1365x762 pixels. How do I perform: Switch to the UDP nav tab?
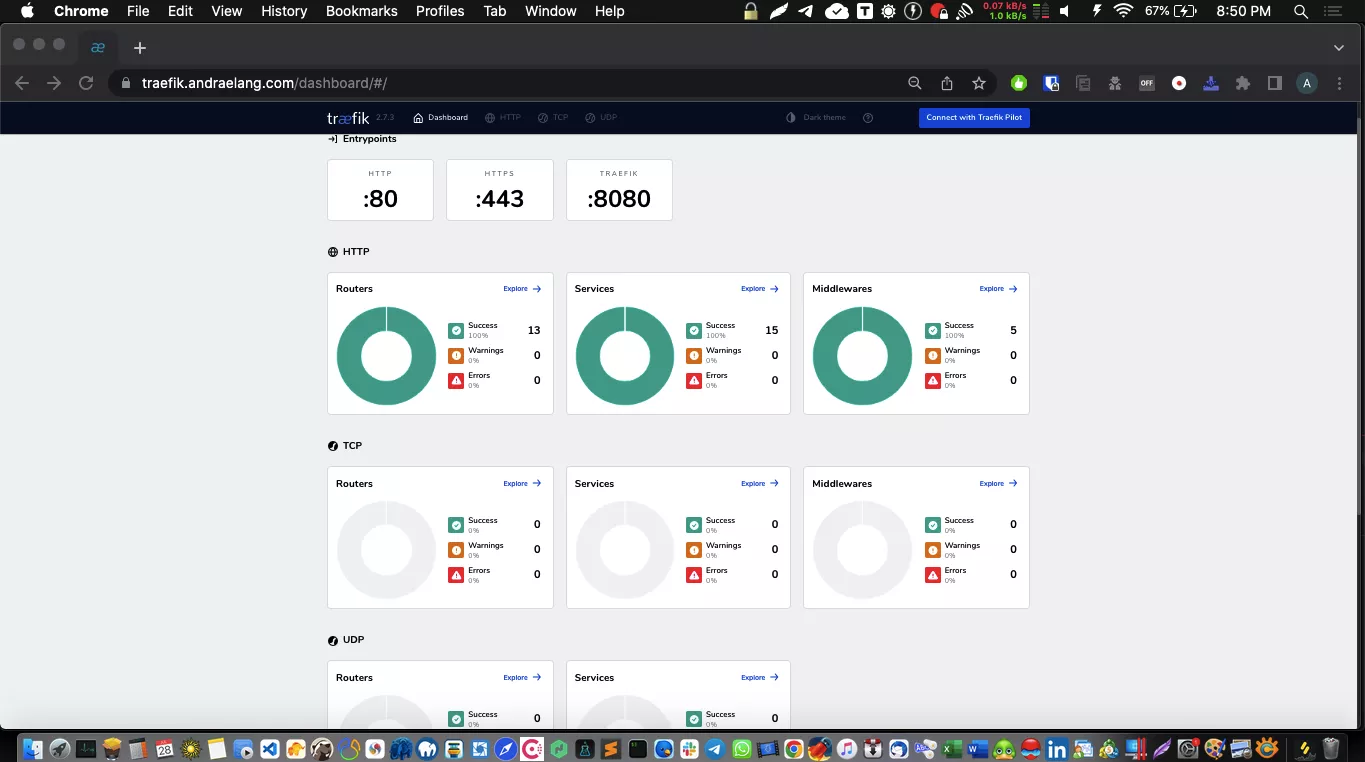(x=601, y=118)
